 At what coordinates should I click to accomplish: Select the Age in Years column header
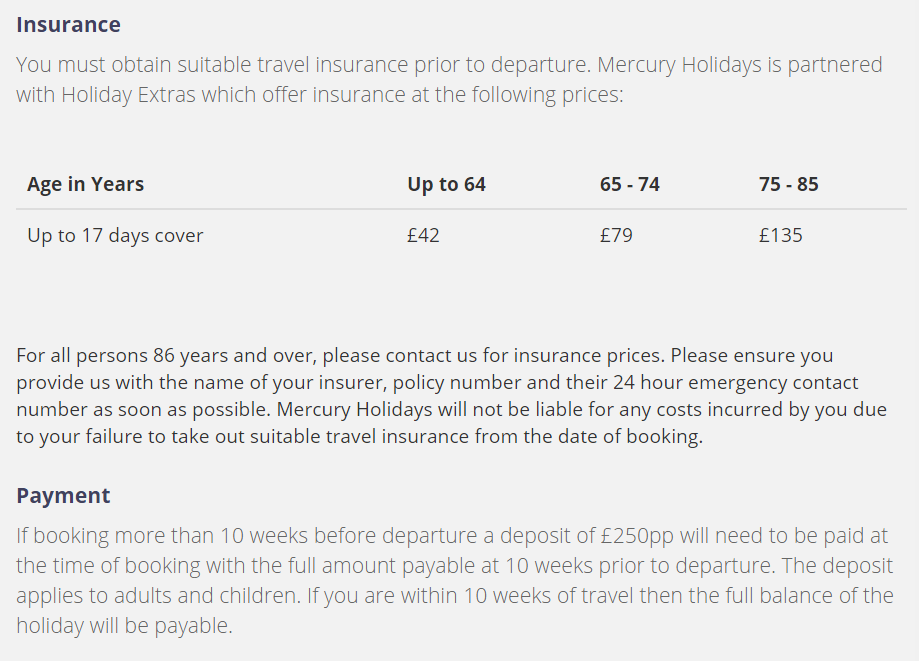86,184
